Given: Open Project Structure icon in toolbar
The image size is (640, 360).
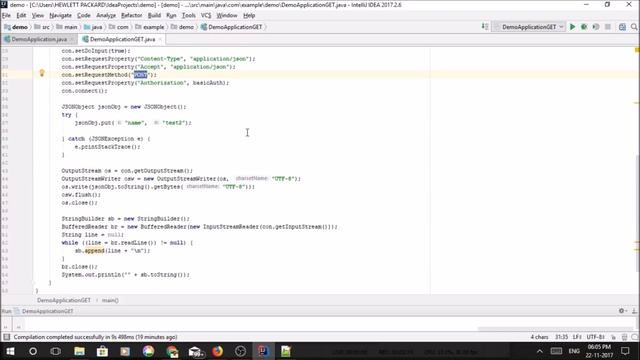Looking at the screenshot, I should [x=622, y=27].
